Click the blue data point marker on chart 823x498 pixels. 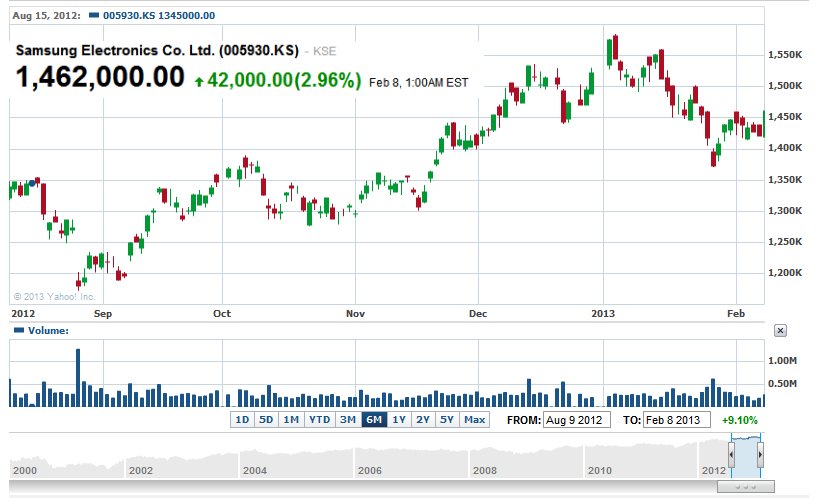point(33,183)
